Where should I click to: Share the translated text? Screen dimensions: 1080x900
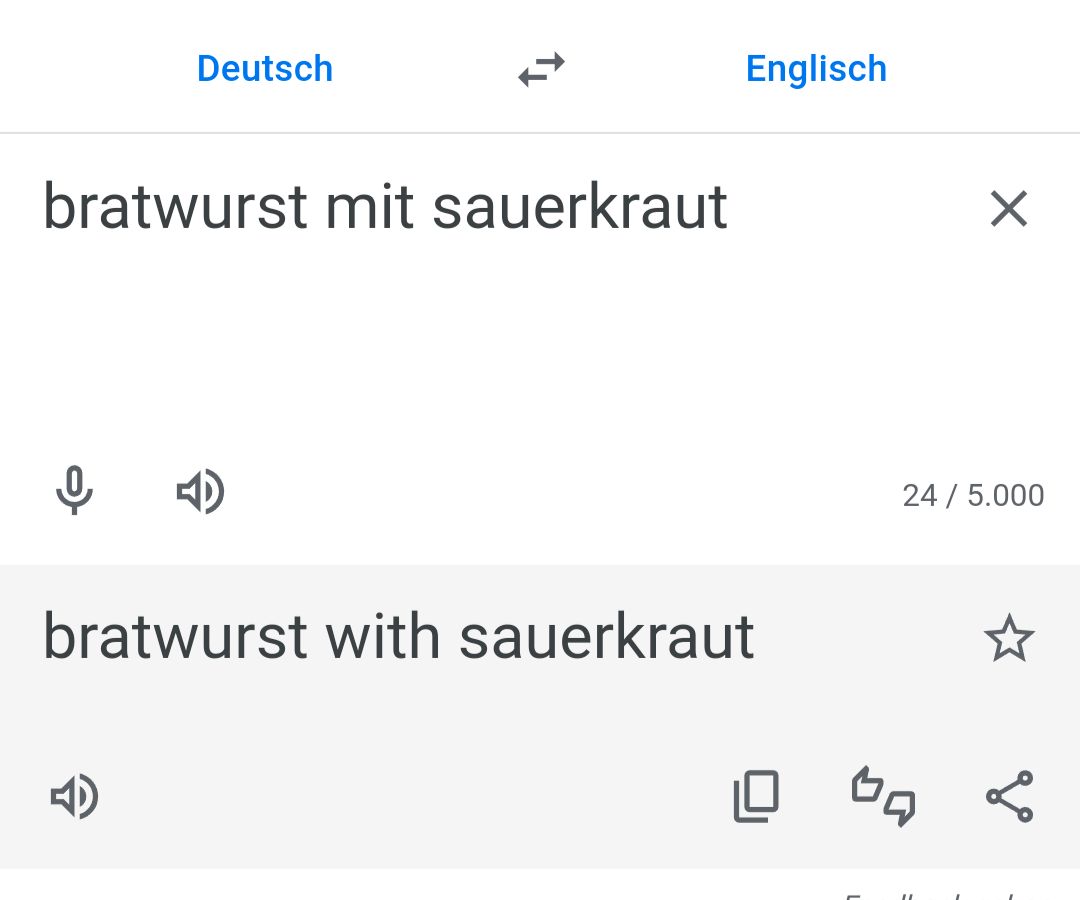coord(1009,797)
